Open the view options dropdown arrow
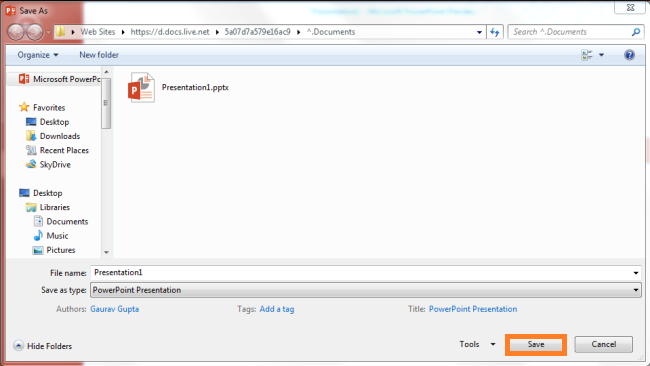This screenshot has height=366, width=650. click(x=601, y=55)
